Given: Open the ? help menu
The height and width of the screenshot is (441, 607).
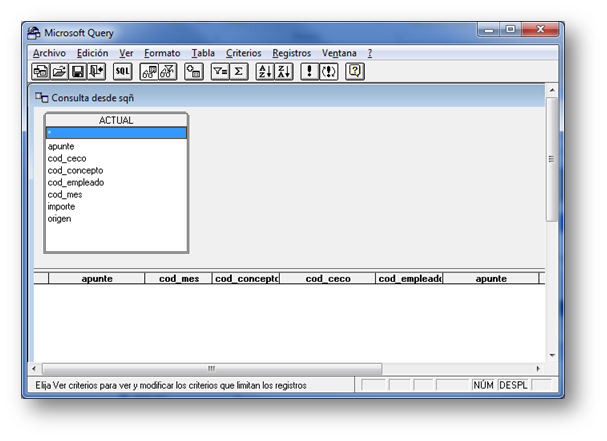Looking at the screenshot, I should tap(370, 53).
